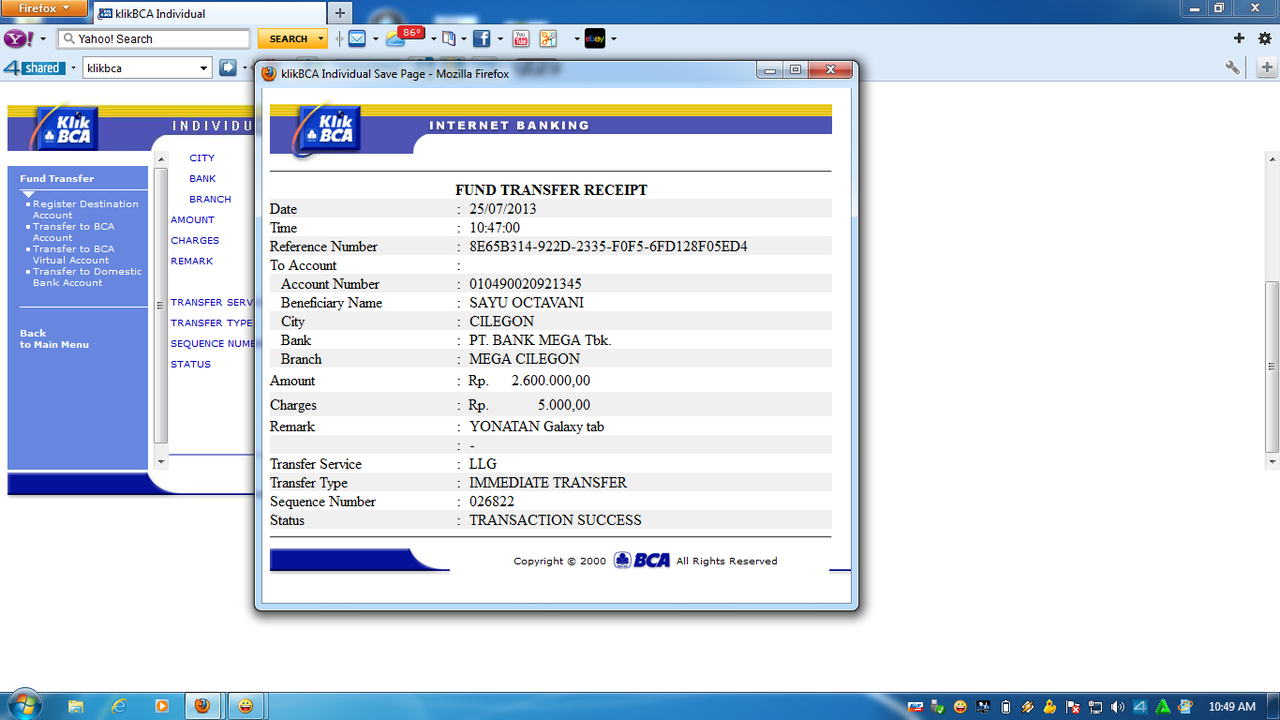Open the eBay toolbar icon
This screenshot has width=1280, height=720.
tap(594, 39)
